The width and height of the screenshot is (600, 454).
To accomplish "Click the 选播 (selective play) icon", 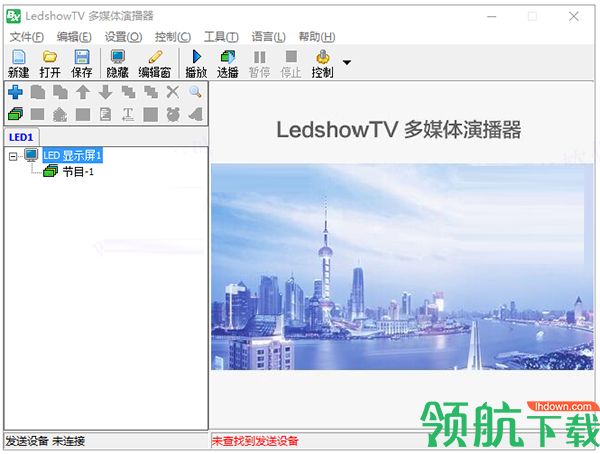I will pyautogui.click(x=228, y=64).
